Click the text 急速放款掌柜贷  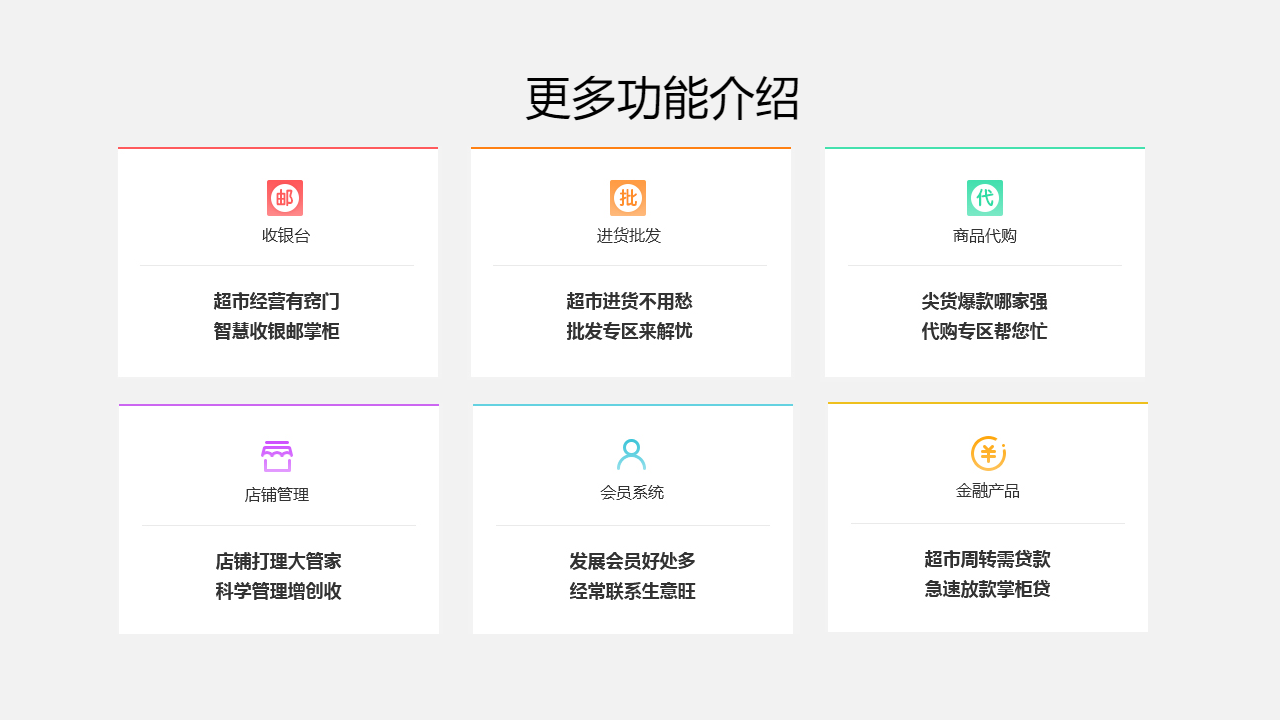pos(986,591)
